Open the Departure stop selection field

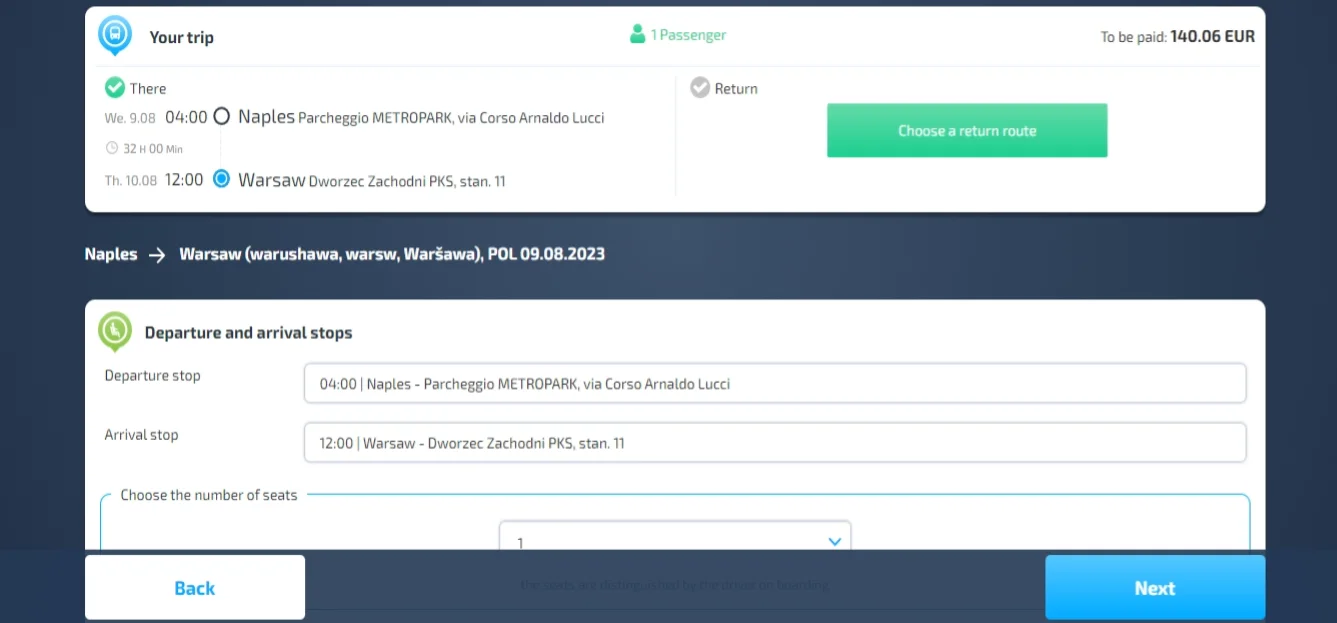pos(774,383)
